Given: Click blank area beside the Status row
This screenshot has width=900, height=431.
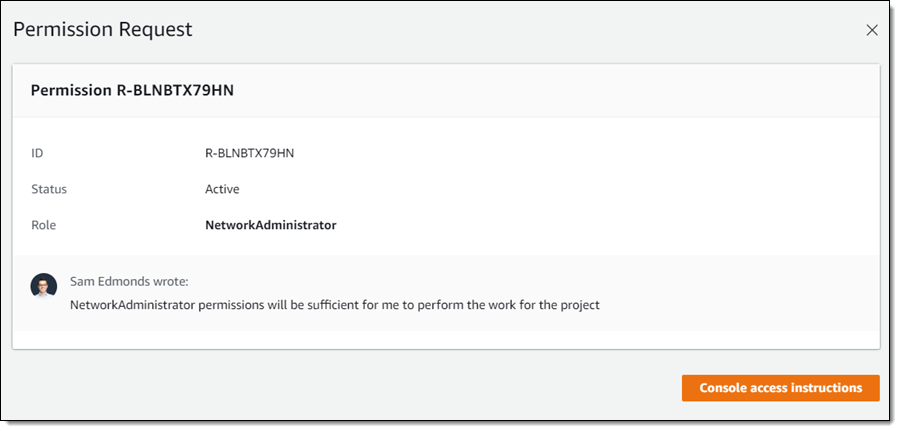Looking at the screenshot, I should [x=550, y=189].
